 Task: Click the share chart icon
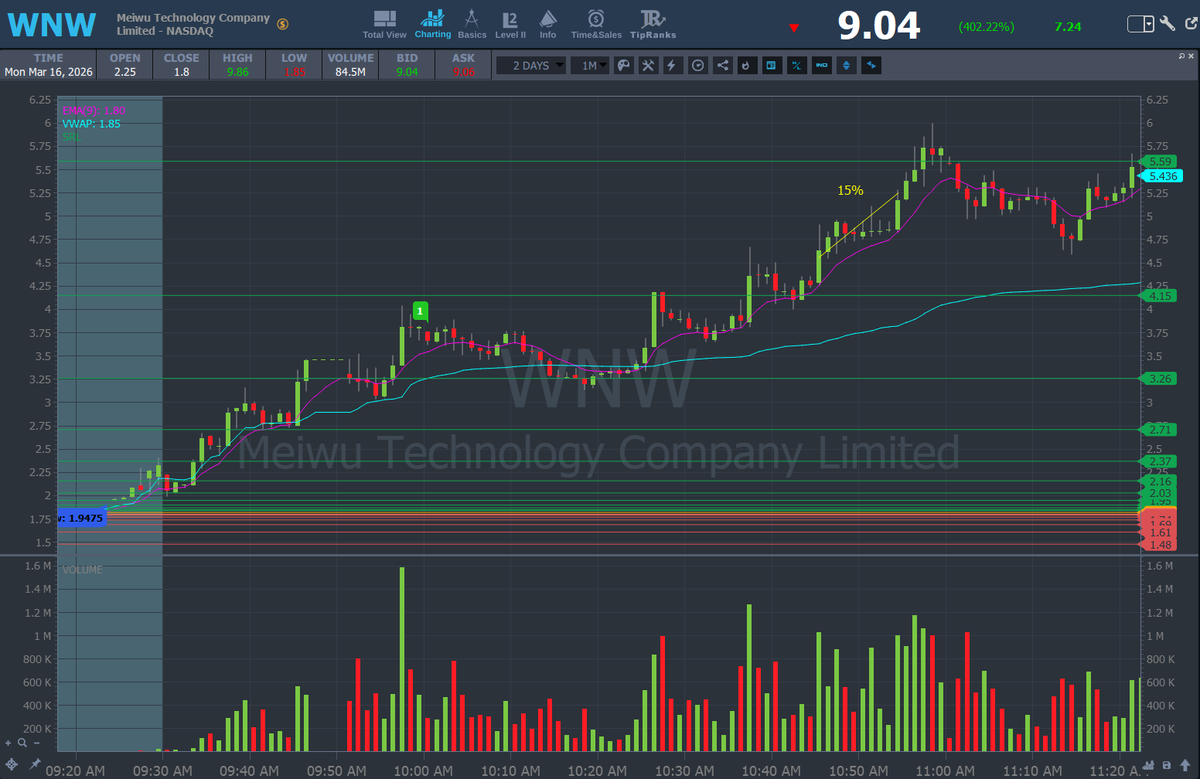point(721,65)
